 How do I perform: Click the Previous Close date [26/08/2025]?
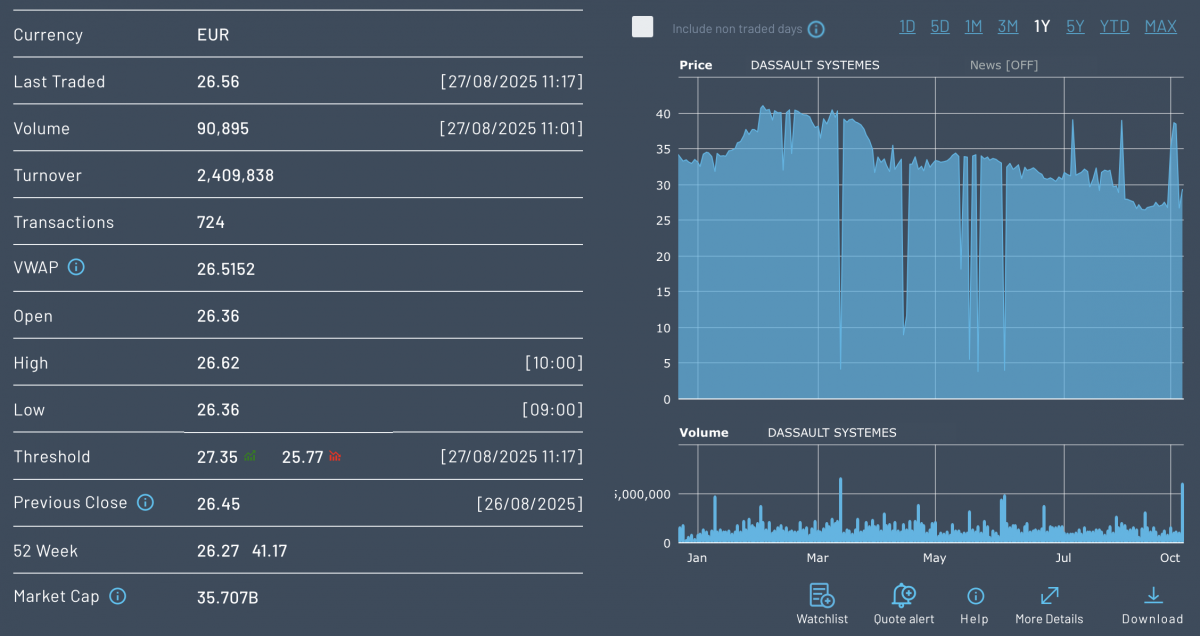[x=530, y=503]
